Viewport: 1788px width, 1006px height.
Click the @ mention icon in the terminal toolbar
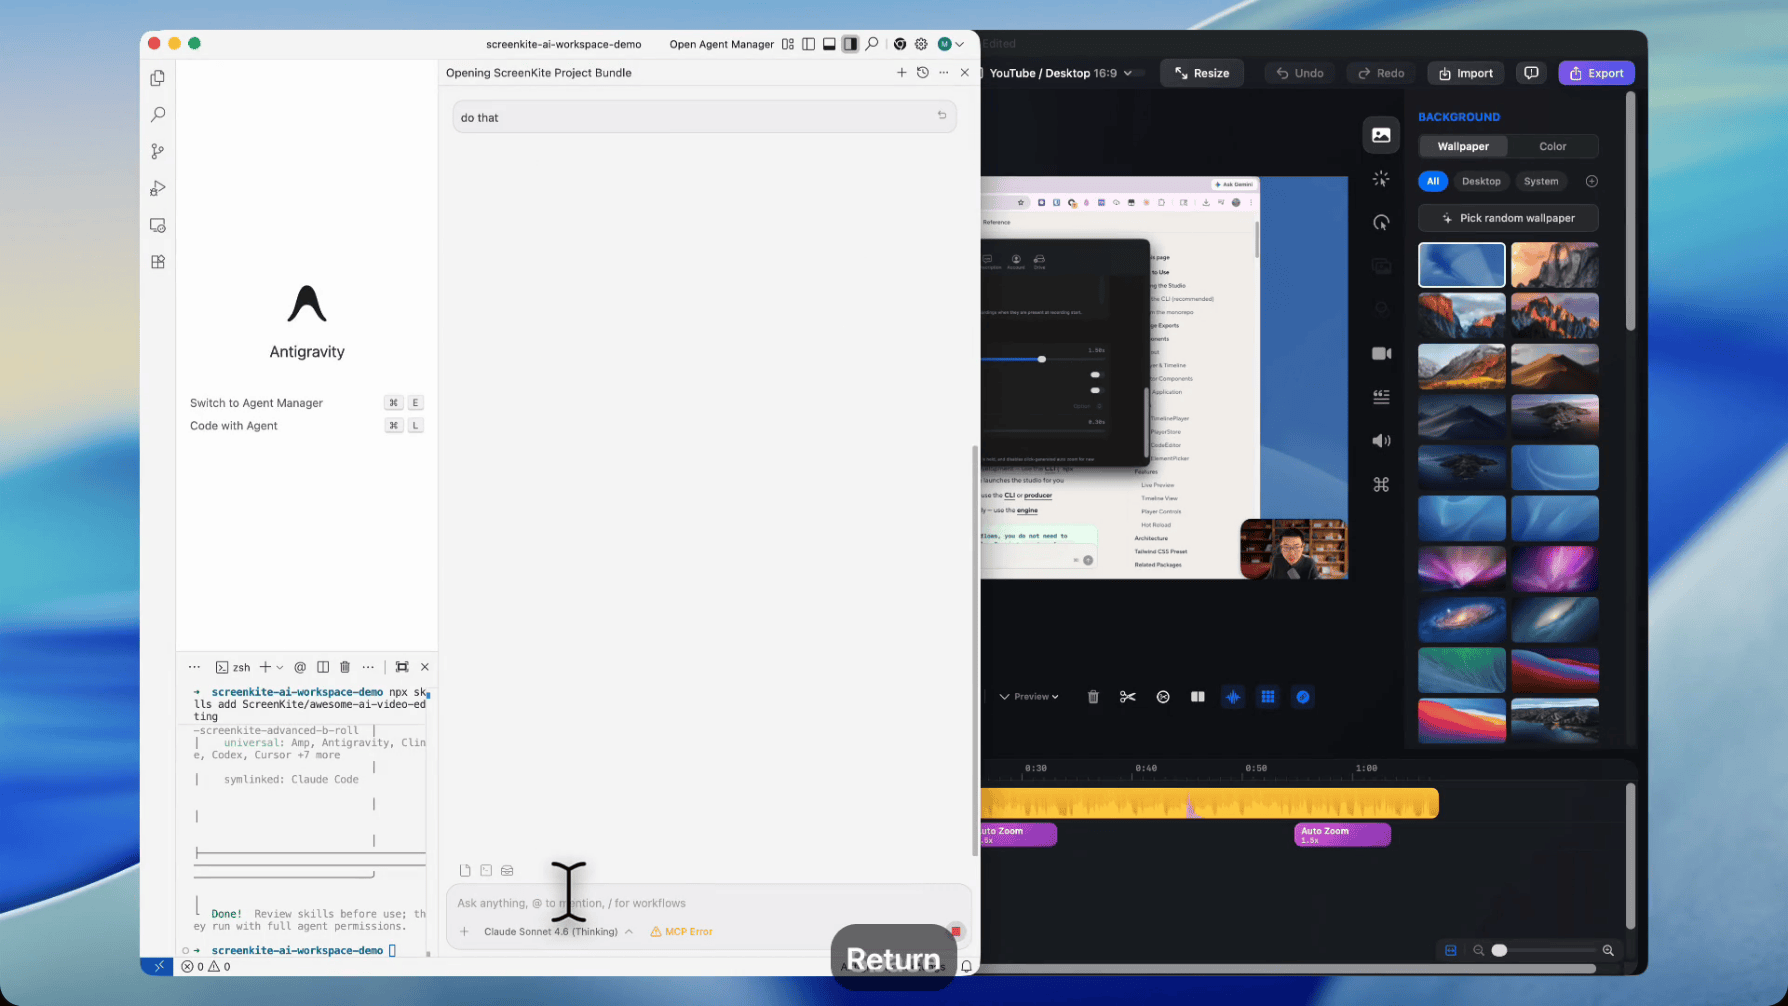click(300, 667)
